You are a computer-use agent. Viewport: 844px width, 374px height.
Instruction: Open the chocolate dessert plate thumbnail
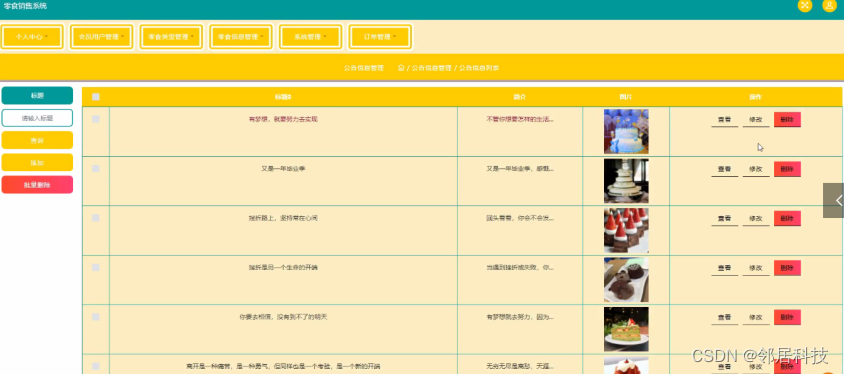pyautogui.click(x=626, y=280)
